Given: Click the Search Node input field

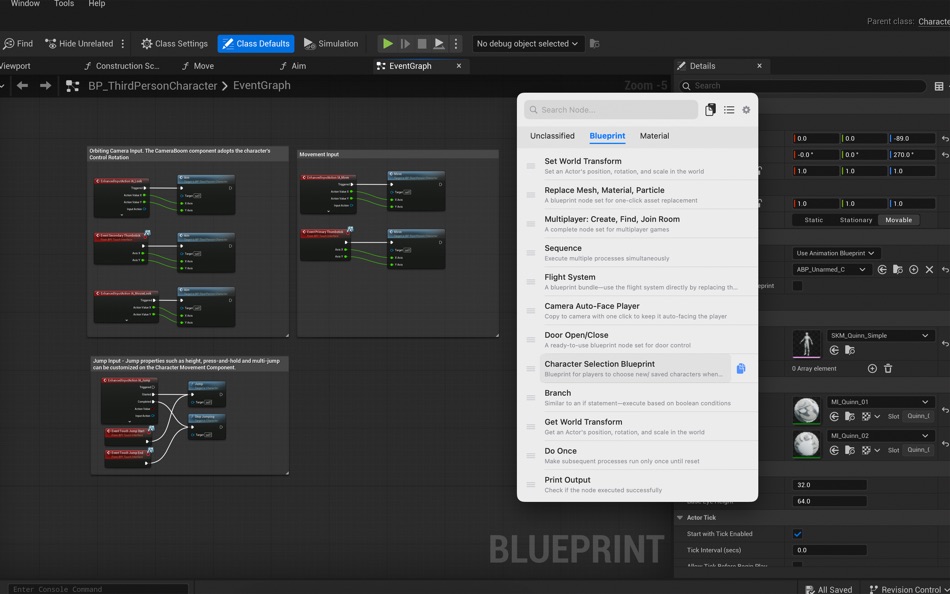Looking at the screenshot, I should (612, 110).
